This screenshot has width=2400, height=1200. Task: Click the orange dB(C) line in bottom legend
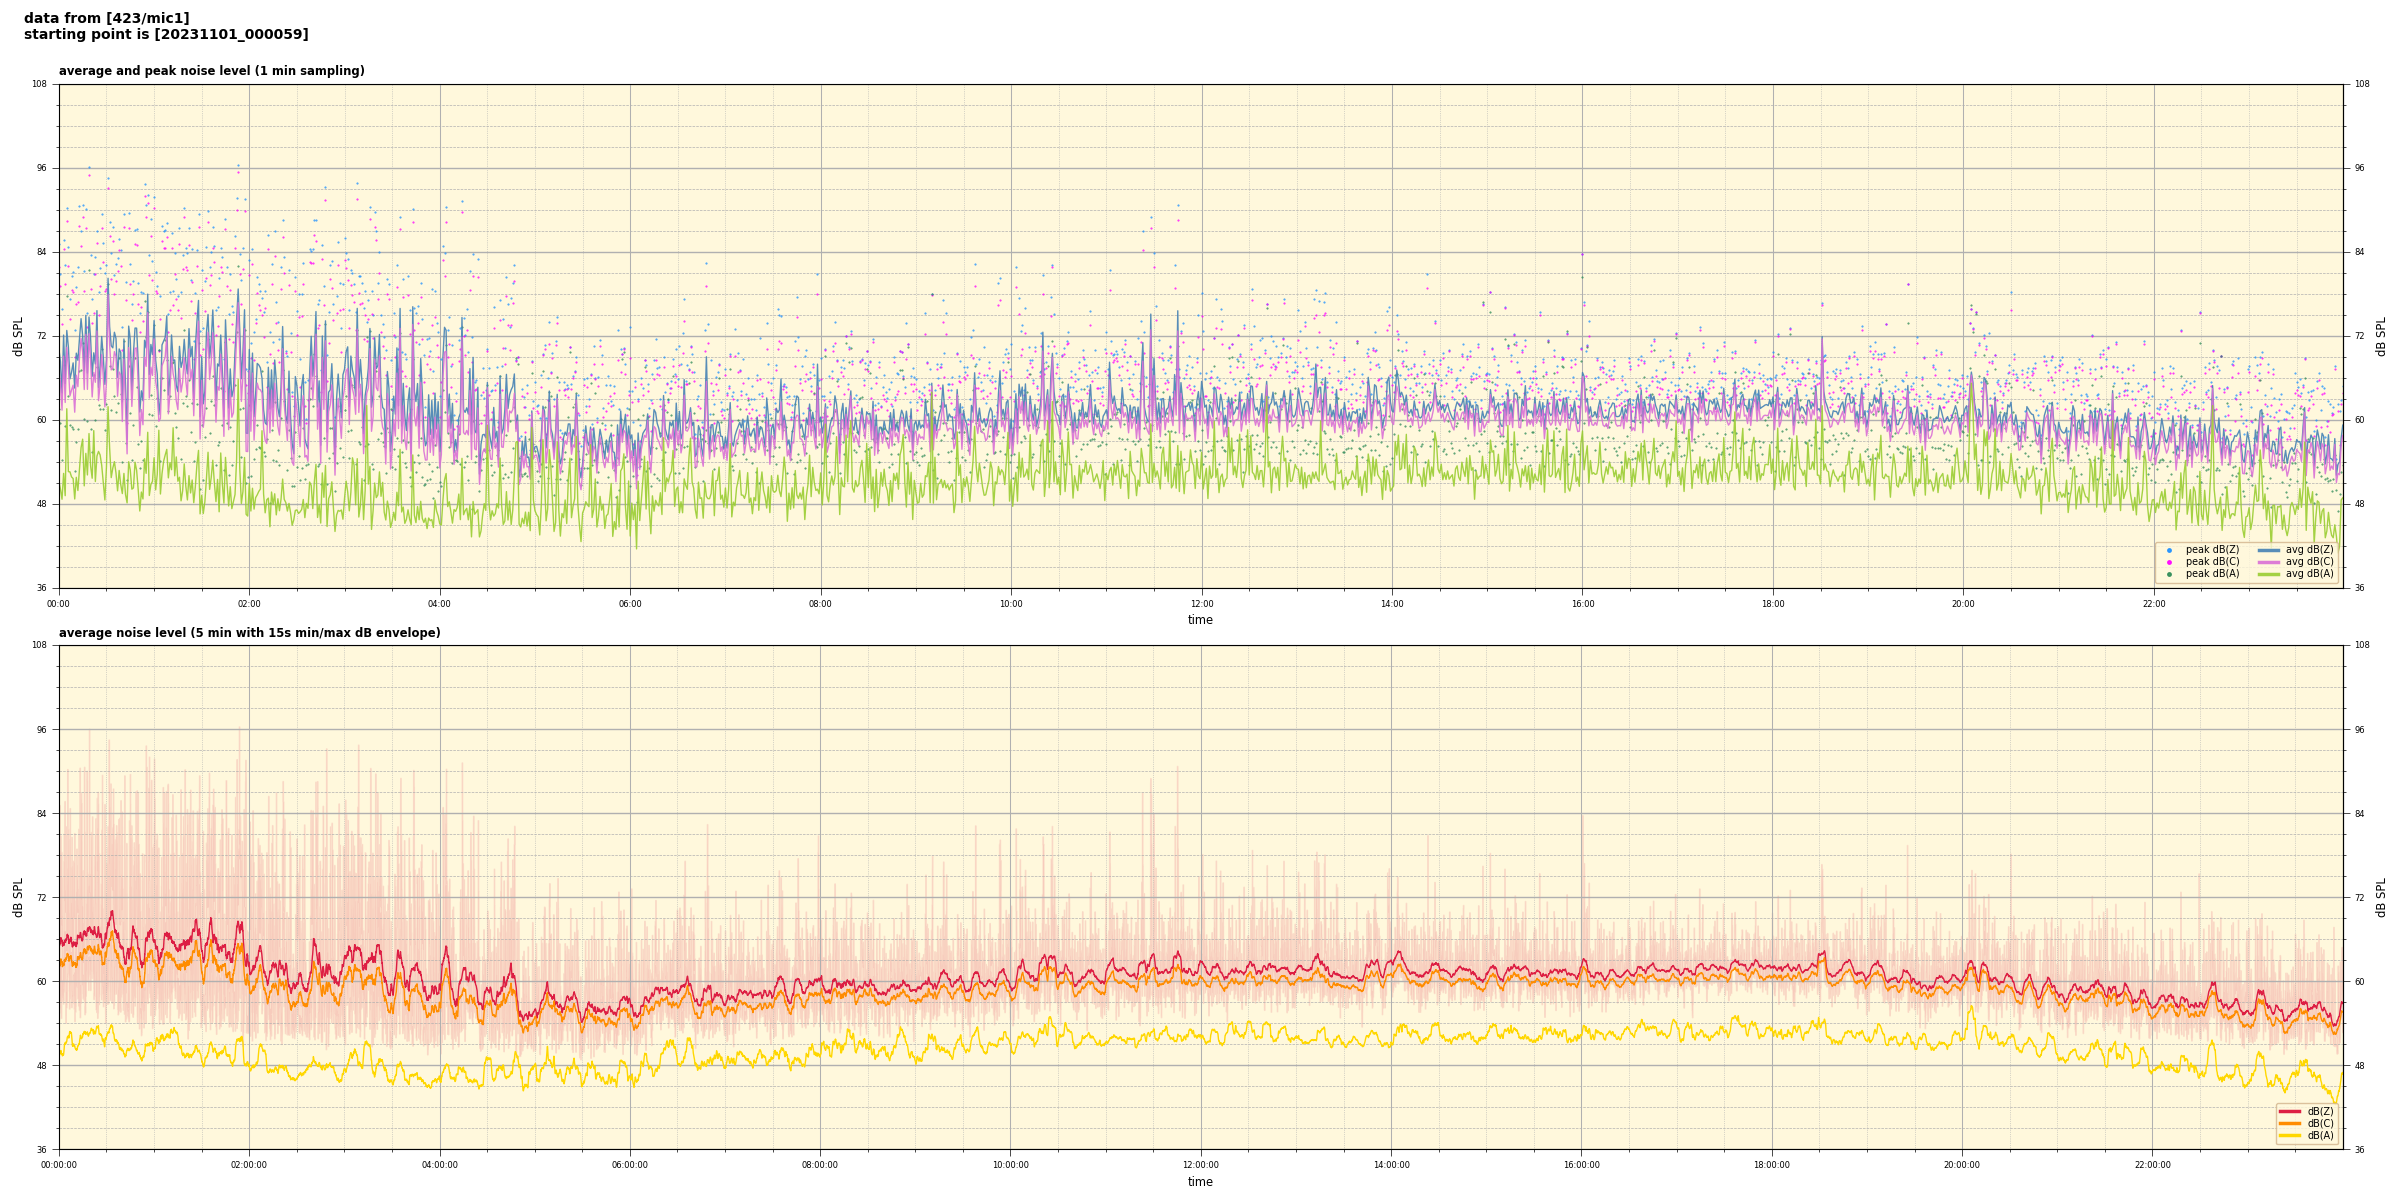point(2290,1123)
